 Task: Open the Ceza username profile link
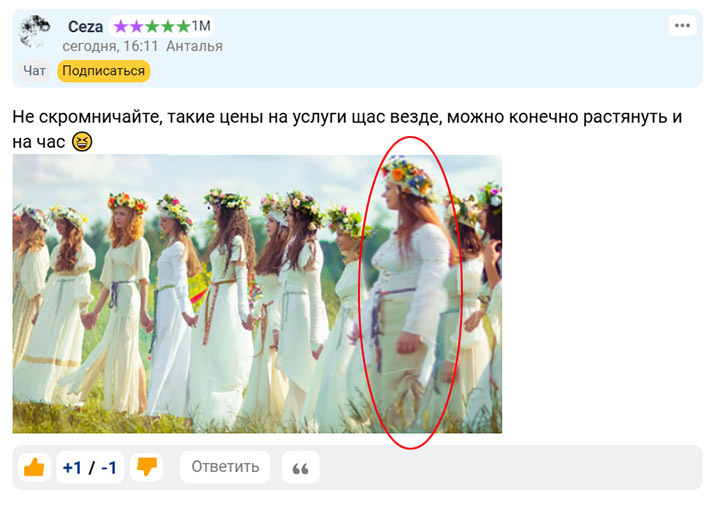pyautogui.click(x=85, y=27)
